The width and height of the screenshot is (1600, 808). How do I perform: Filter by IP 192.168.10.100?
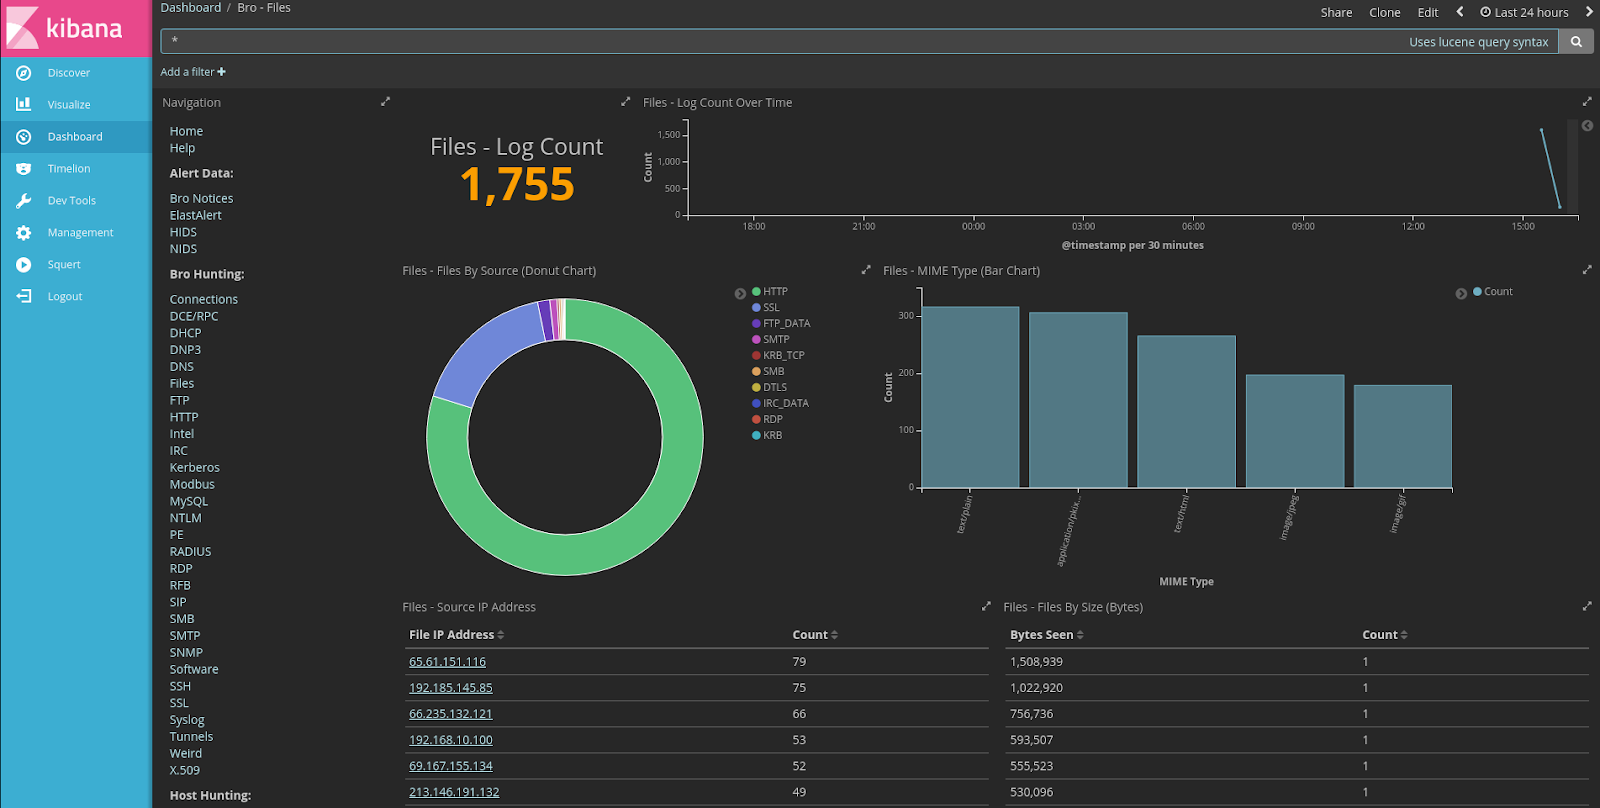[451, 740]
